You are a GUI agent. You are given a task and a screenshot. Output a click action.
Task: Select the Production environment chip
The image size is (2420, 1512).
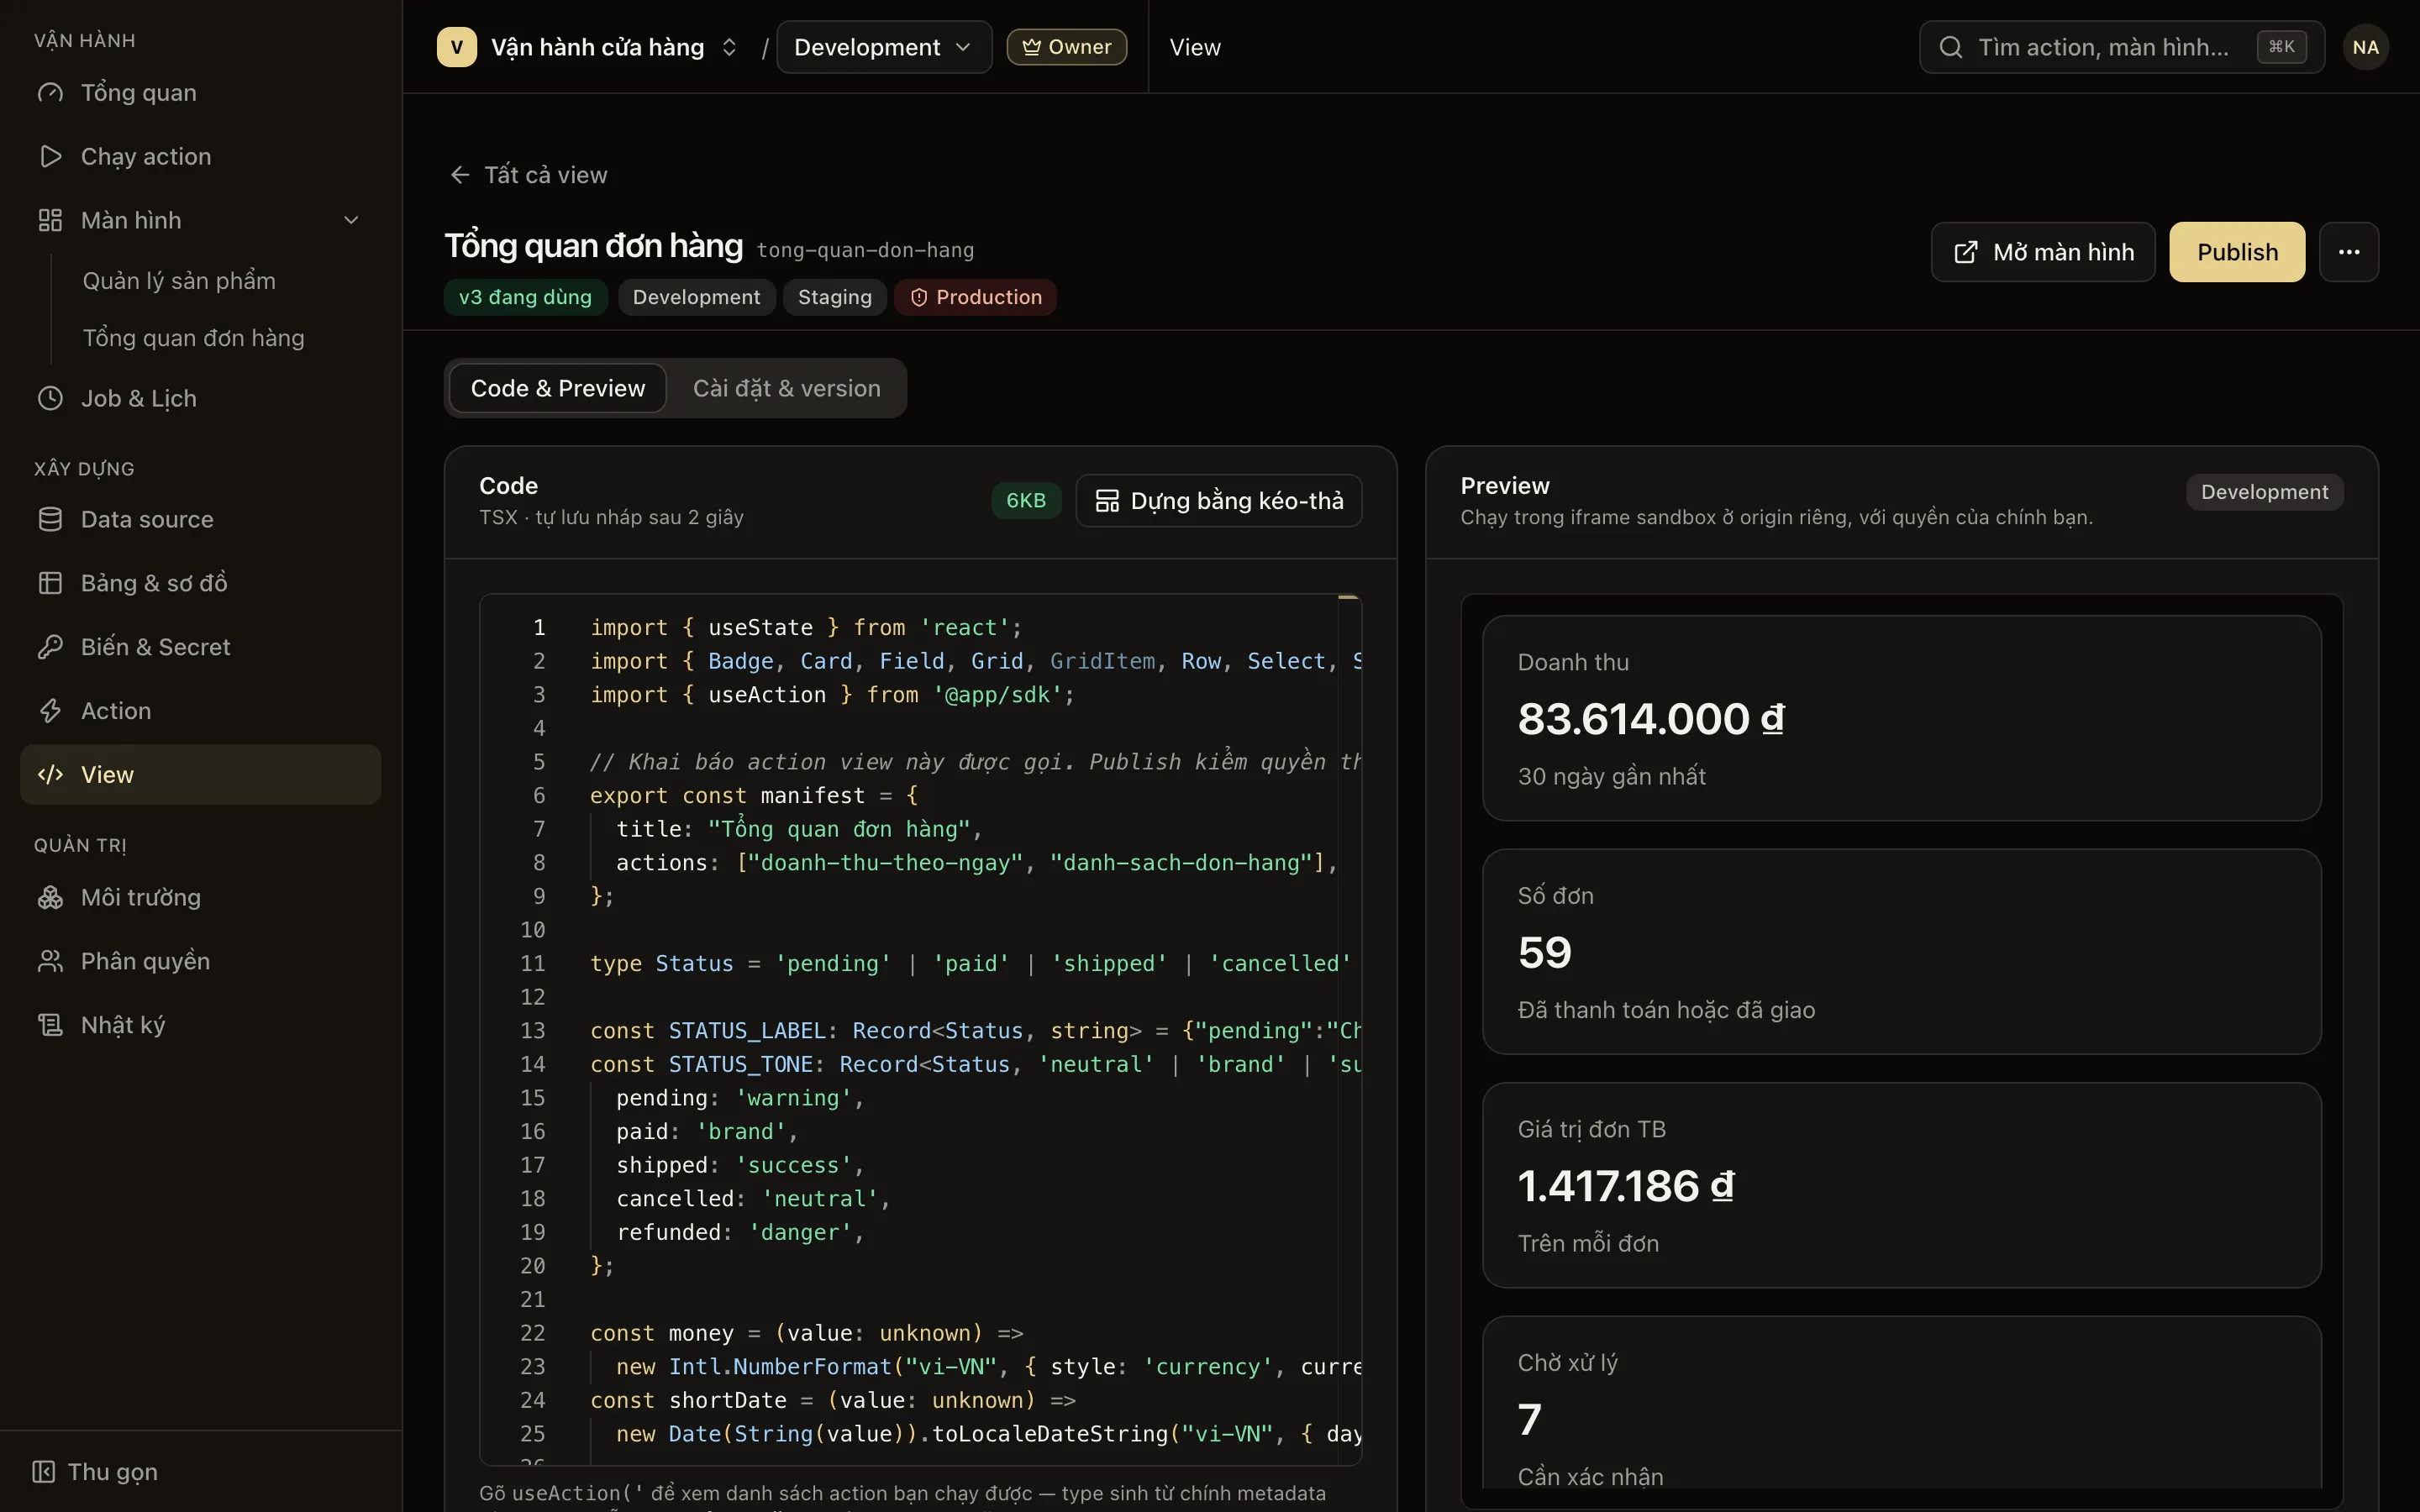975,297
